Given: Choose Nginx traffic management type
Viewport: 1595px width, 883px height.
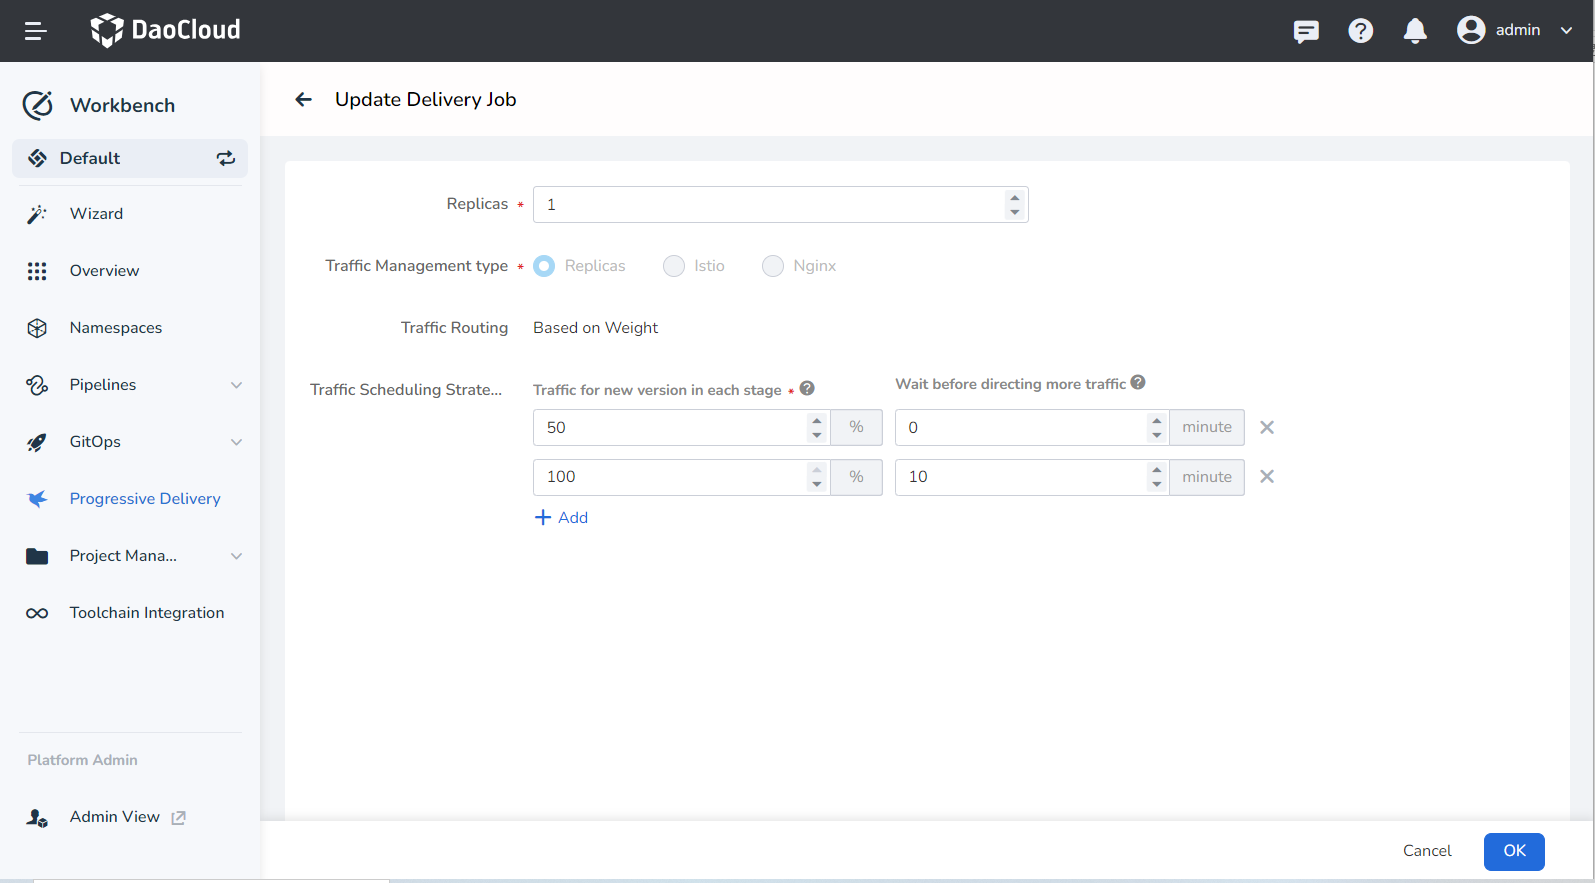Looking at the screenshot, I should (x=773, y=266).
